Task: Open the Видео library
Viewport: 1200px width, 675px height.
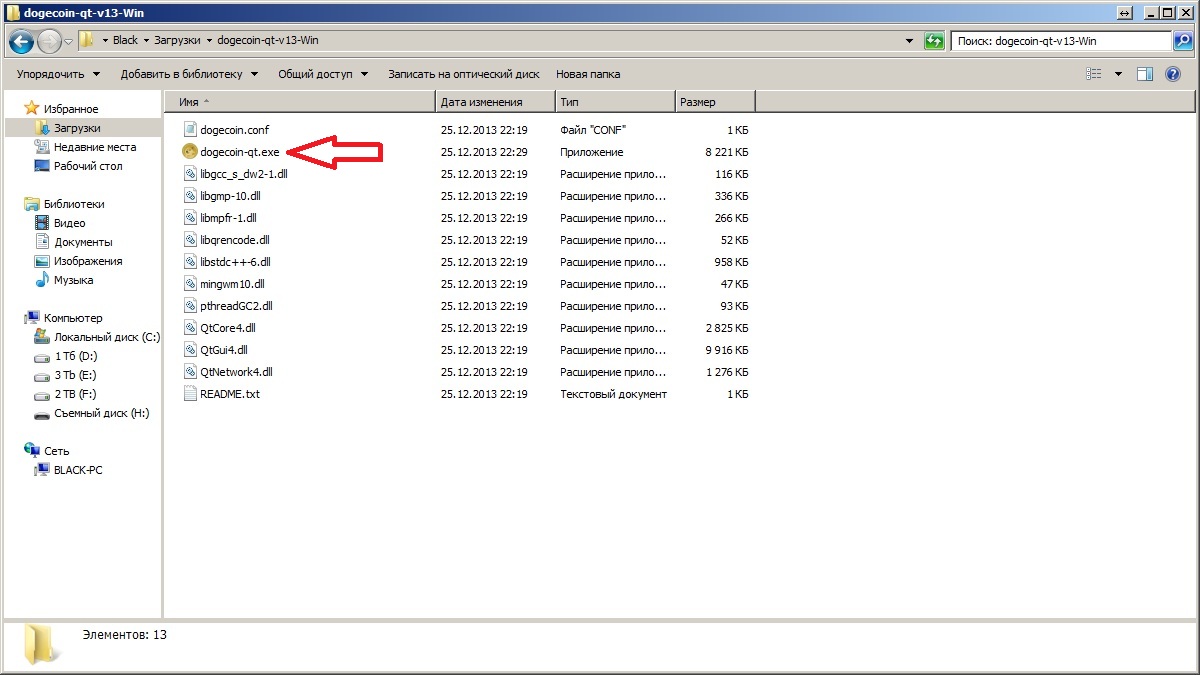Action: 70,223
